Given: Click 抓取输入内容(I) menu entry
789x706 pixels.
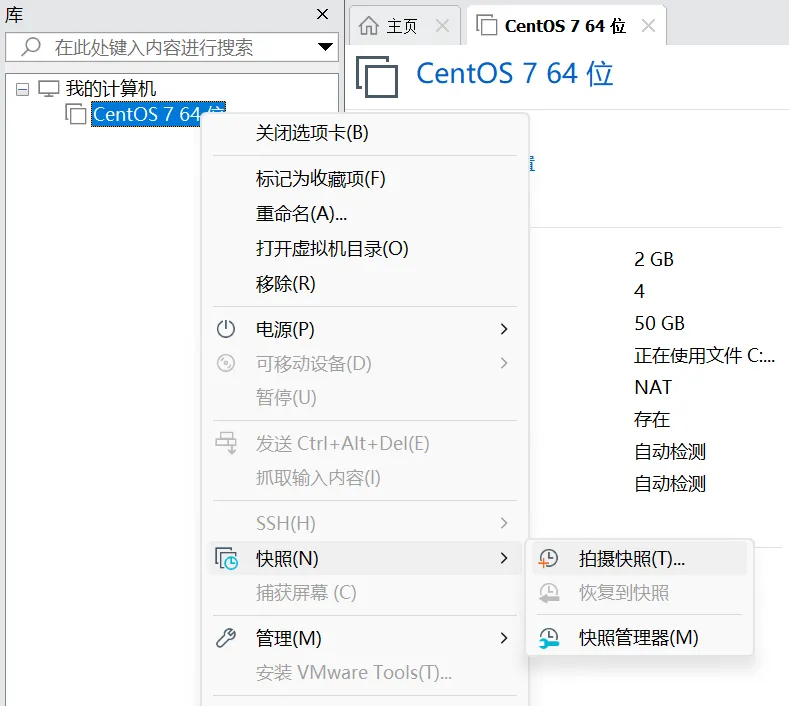Looking at the screenshot, I should click(365, 478).
